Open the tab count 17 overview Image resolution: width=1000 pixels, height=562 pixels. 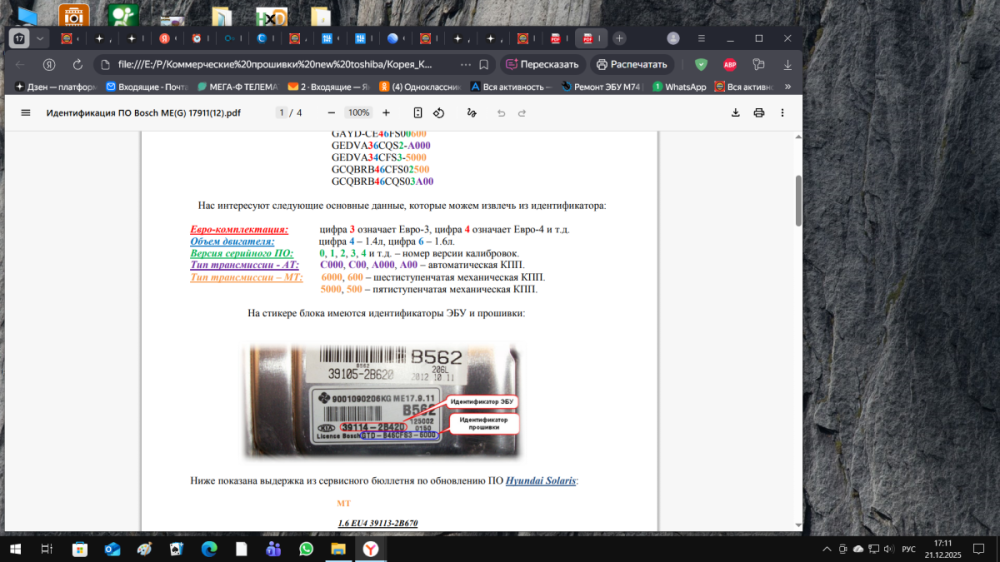(x=19, y=38)
